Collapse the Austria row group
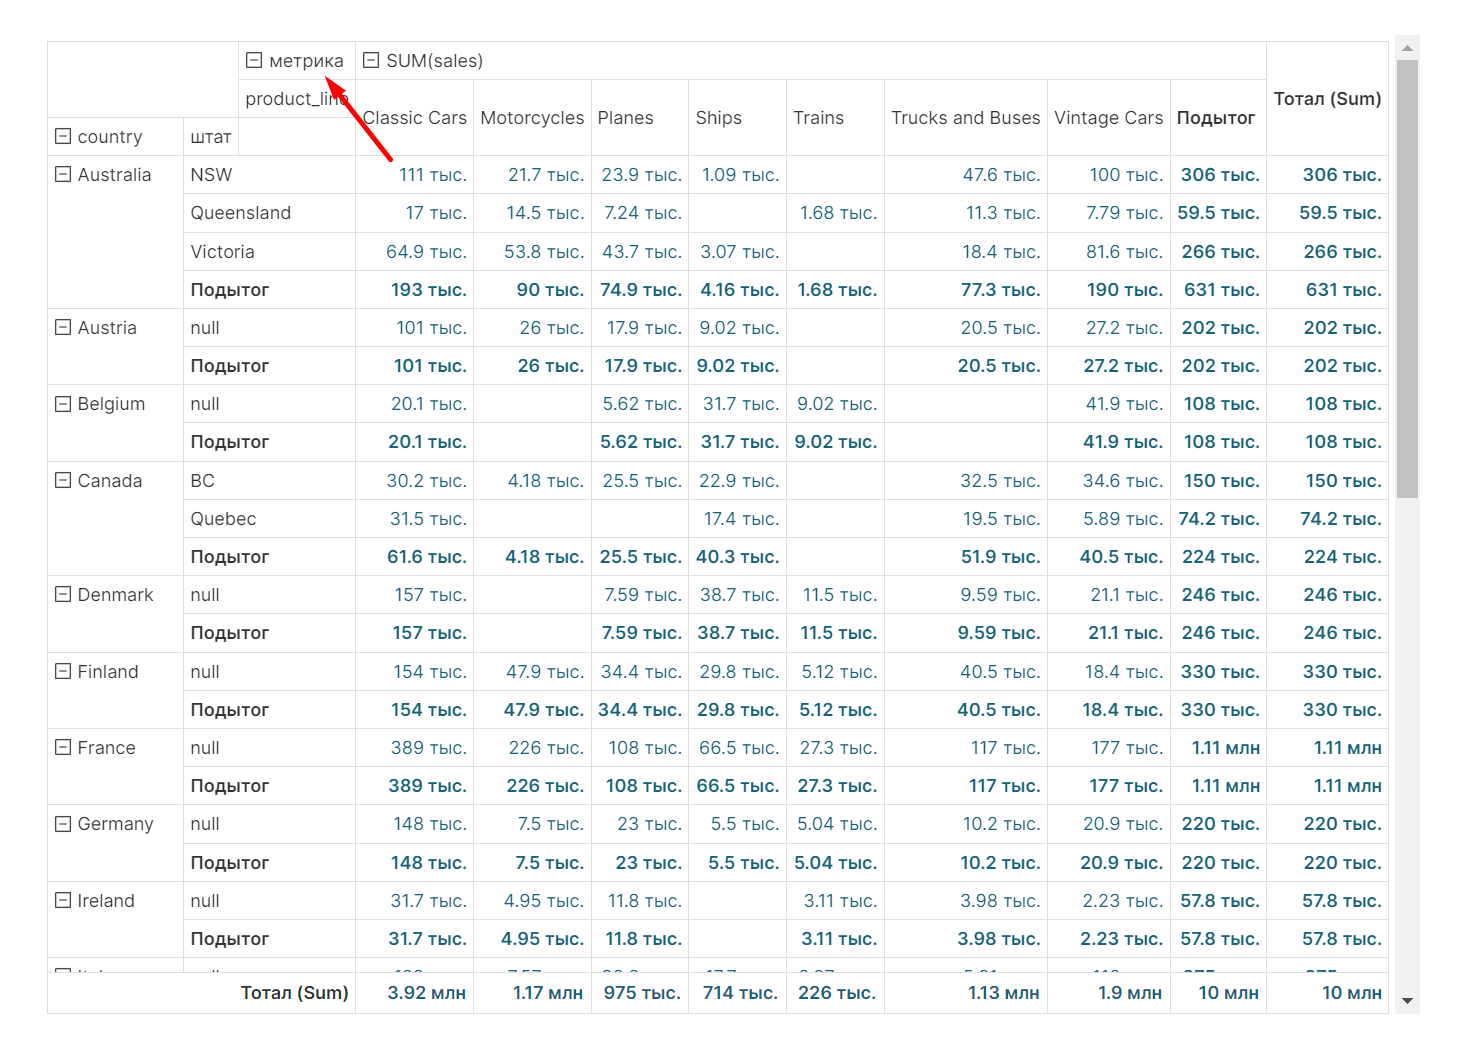 click(63, 327)
